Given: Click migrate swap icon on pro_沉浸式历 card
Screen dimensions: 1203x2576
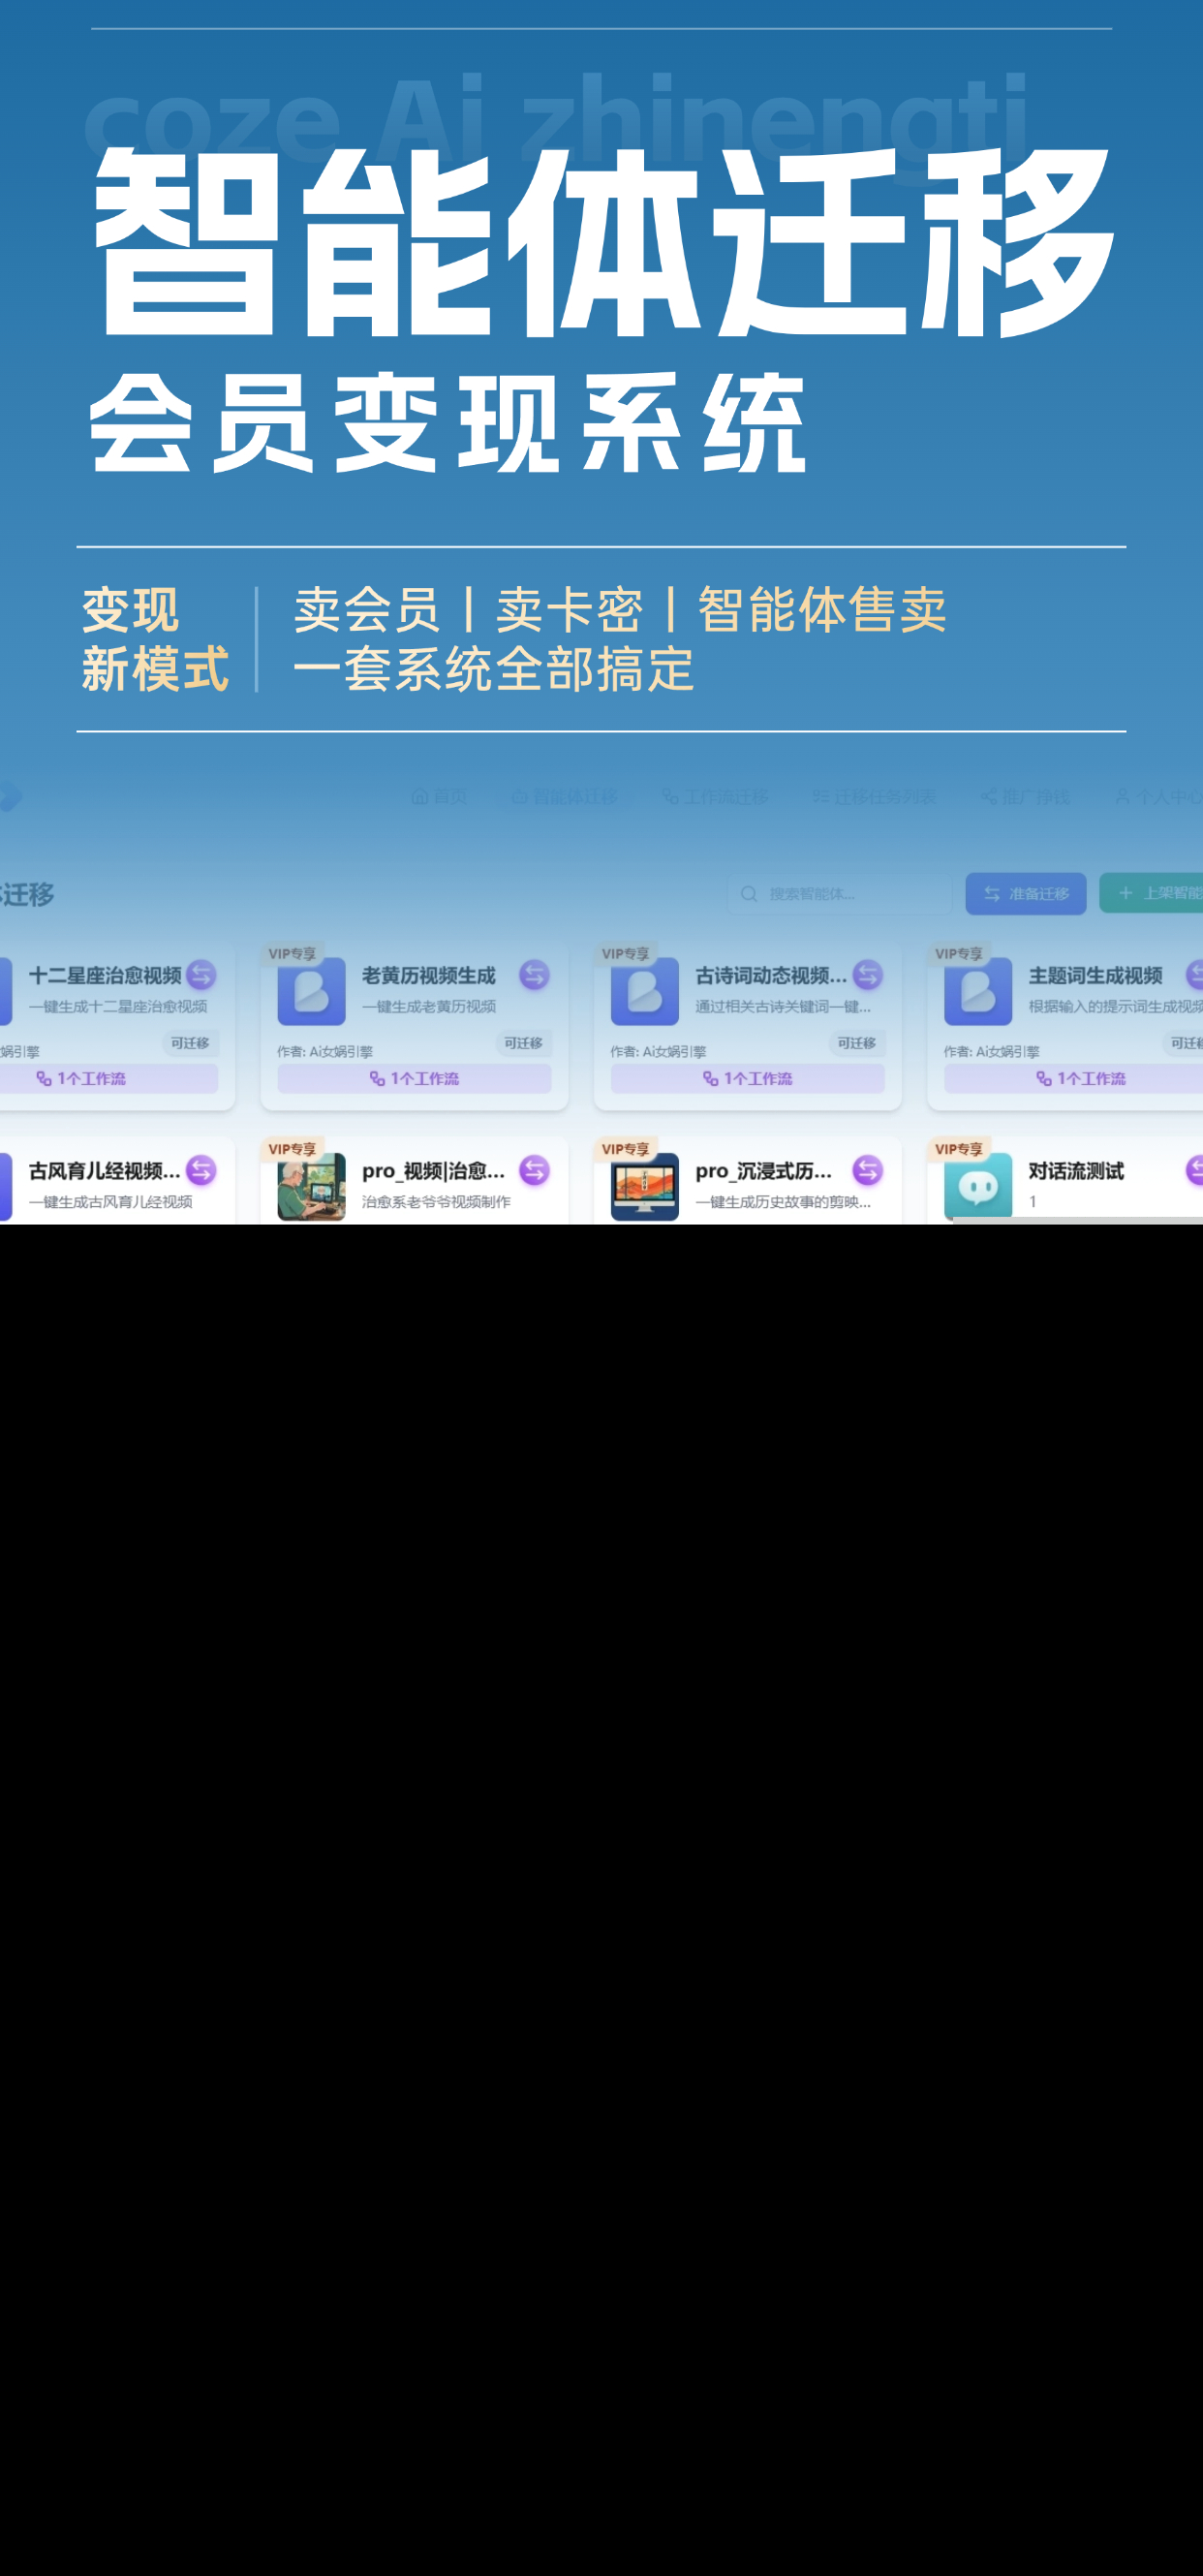Looking at the screenshot, I should 867,1169.
